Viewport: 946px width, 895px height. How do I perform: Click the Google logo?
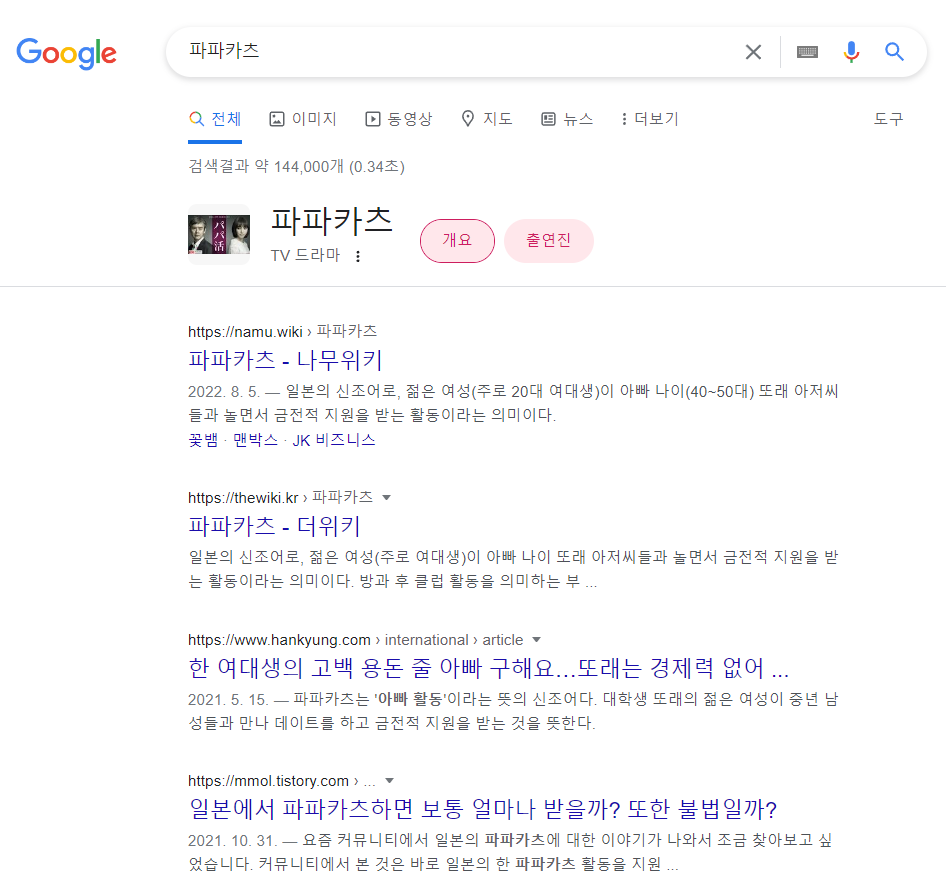click(x=66, y=53)
